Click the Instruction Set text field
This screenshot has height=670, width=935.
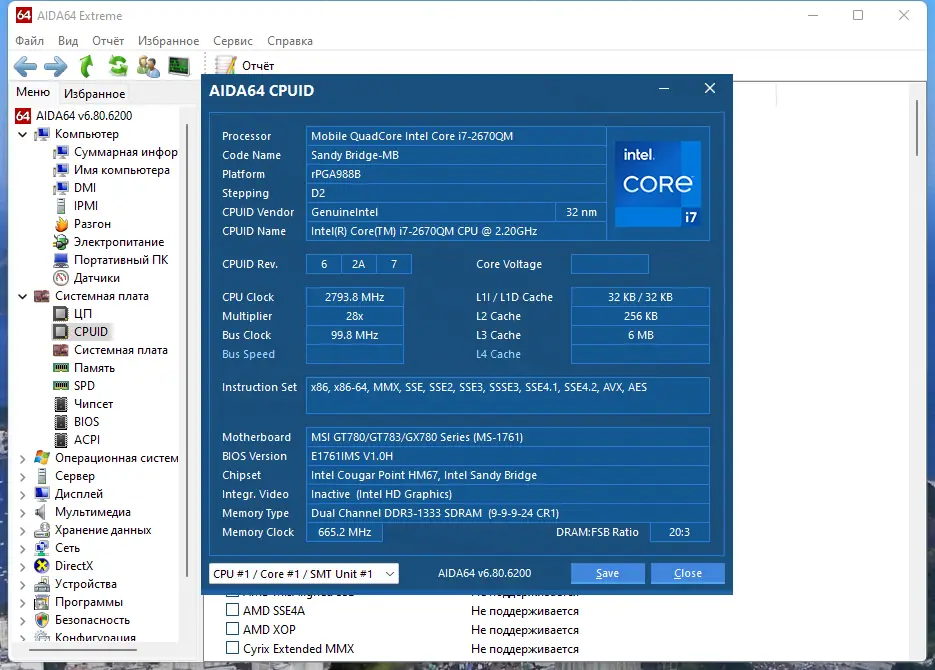tap(507, 395)
